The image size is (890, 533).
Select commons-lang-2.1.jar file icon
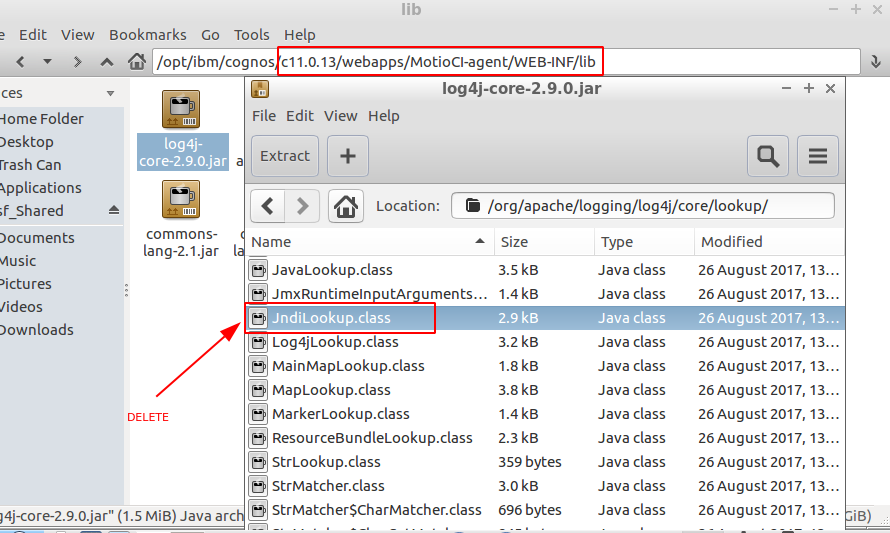(x=181, y=199)
